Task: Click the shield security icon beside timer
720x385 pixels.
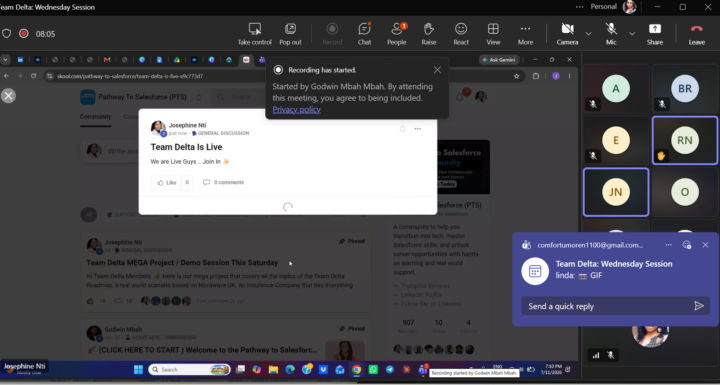Action: (6, 34)
